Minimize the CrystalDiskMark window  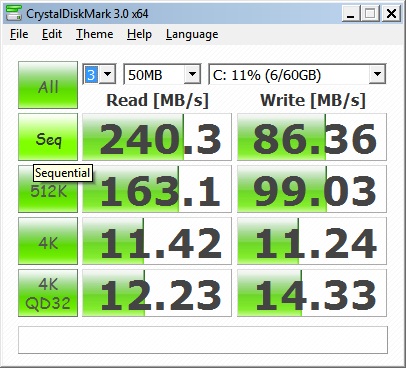pyautogui.click(x=351, y=14)
